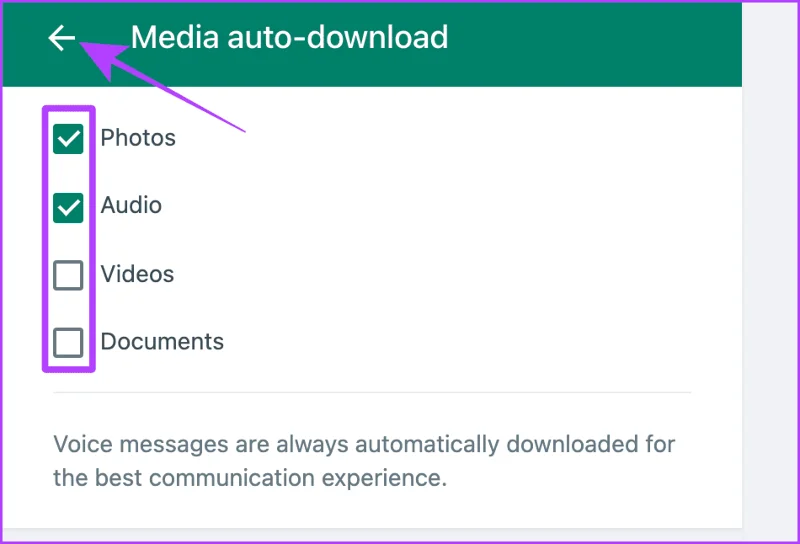Uncheck the Audio auto-download checkbox
Viewport: 800px width, 544px height.
68,207
